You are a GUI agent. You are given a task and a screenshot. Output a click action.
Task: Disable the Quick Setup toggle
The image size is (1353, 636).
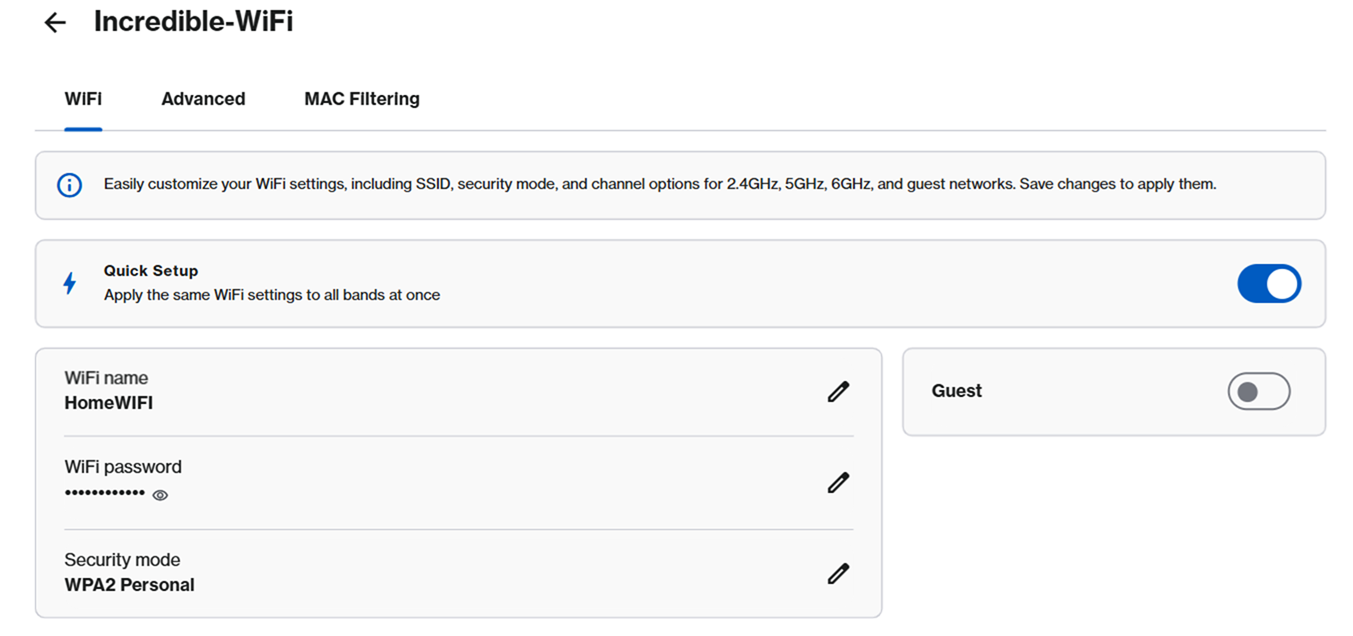tap(1269, 283)
